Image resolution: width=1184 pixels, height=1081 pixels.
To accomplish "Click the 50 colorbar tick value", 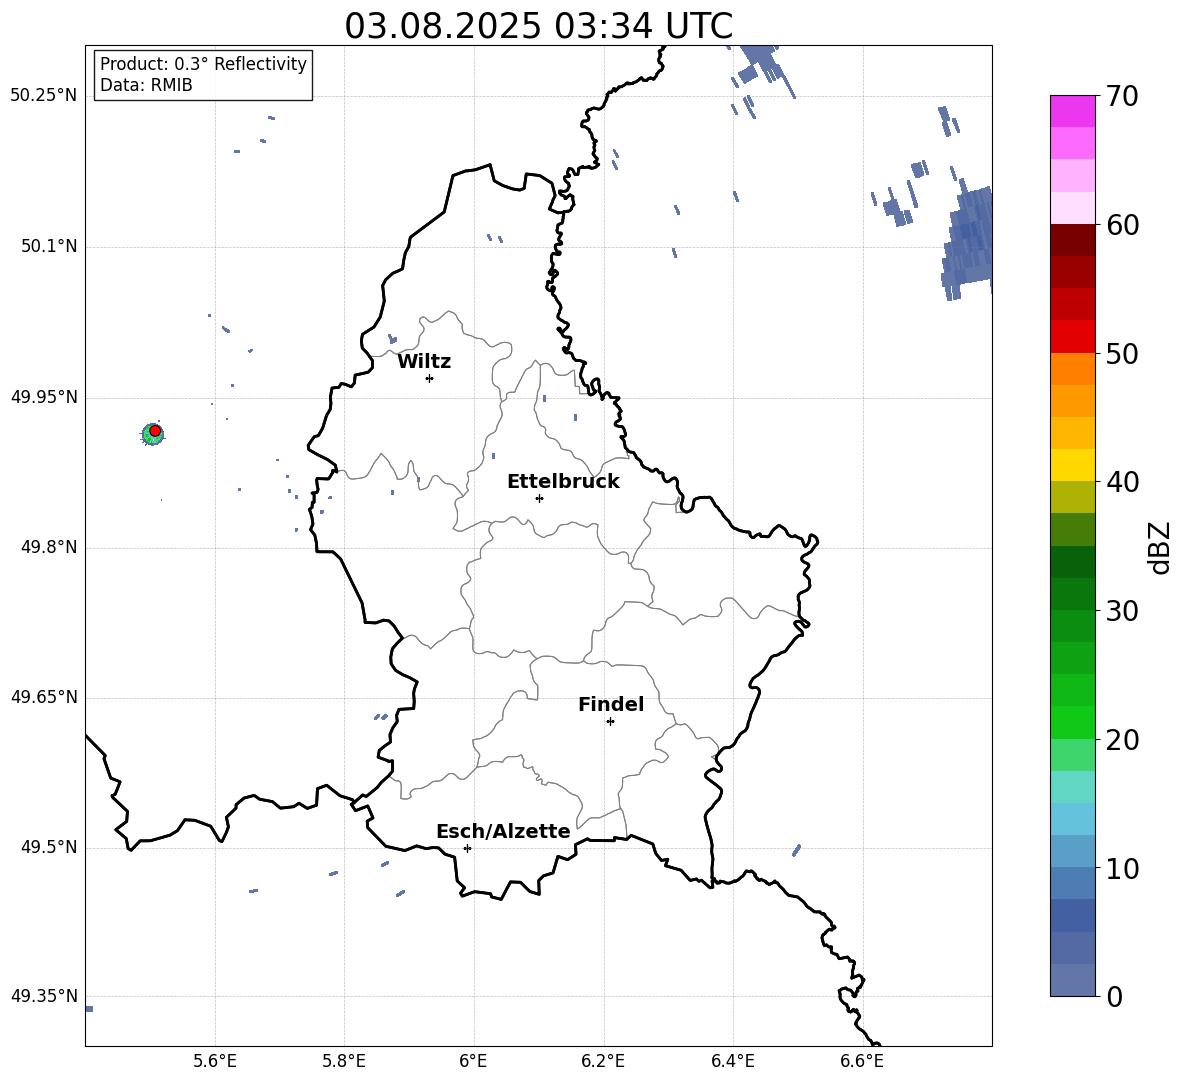I will point(1122,353).
